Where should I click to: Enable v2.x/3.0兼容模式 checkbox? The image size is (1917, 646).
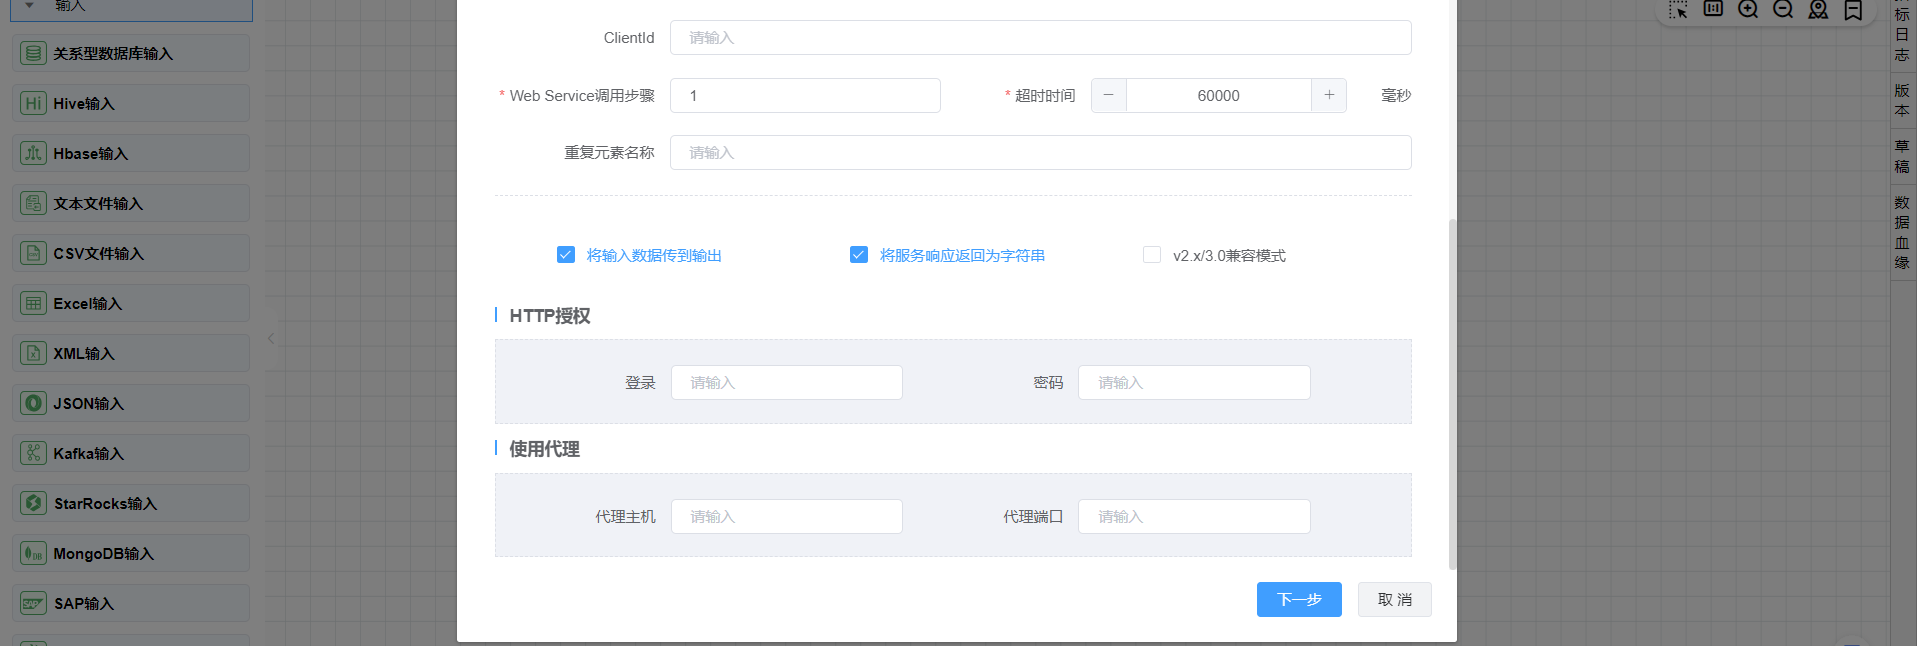tap(1152, 255)
